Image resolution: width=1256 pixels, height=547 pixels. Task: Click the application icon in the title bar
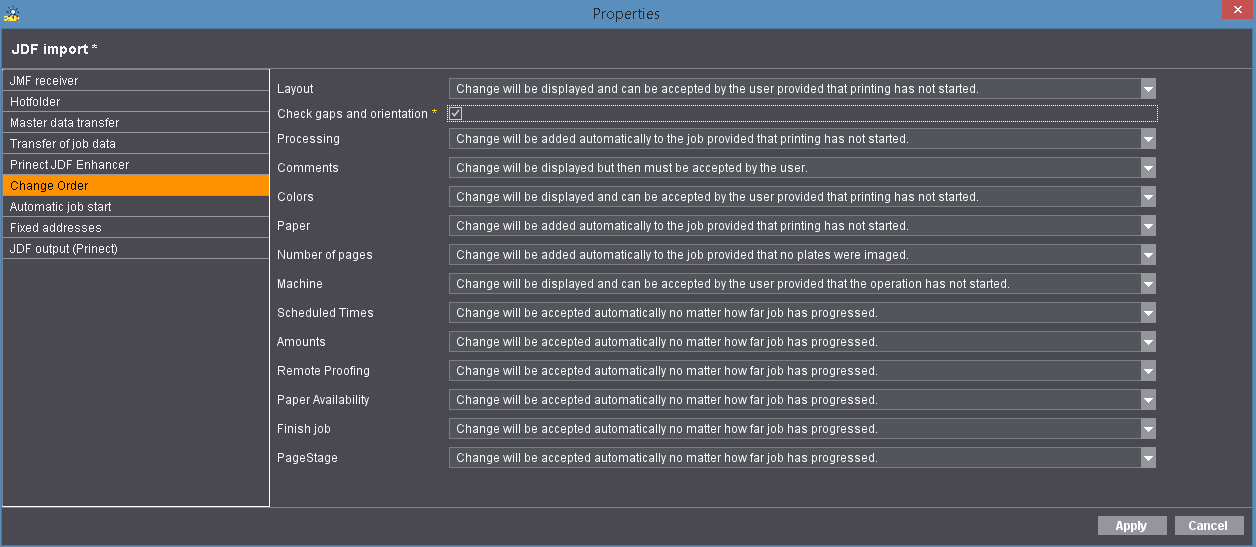pyautogui.click(x=12, y=14)
